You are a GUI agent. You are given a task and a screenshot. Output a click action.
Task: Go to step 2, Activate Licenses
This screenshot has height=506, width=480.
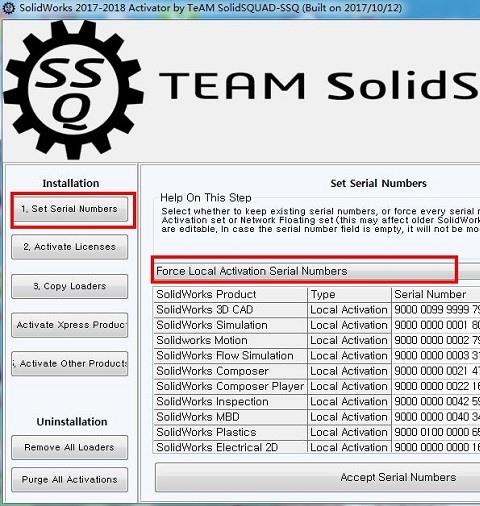pyautogui.click(x=70, y=247)
